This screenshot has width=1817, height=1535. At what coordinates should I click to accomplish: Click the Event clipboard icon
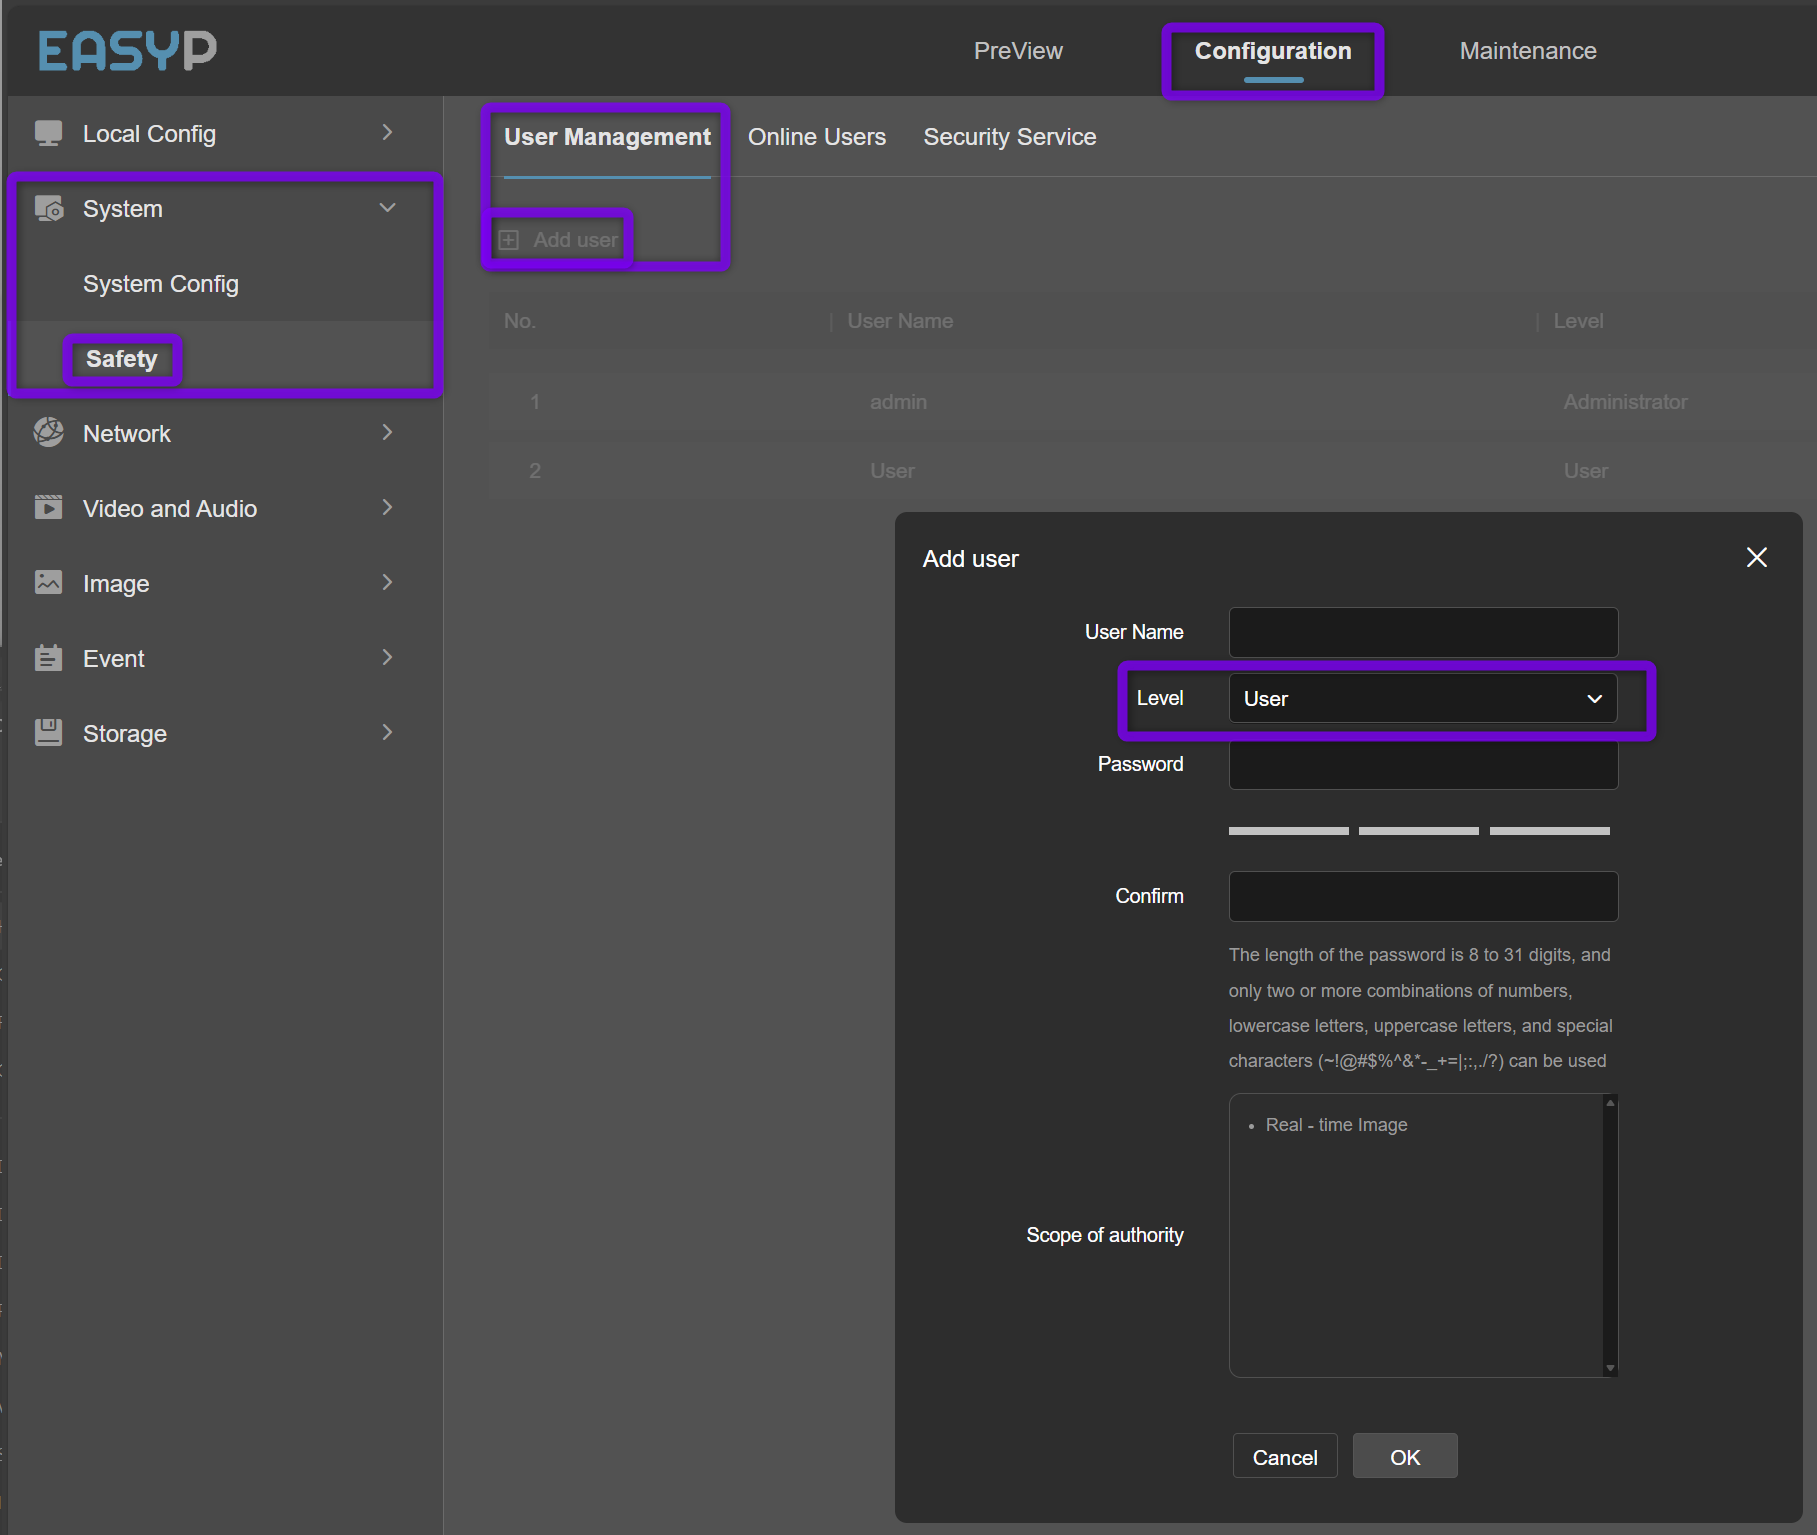48,657
